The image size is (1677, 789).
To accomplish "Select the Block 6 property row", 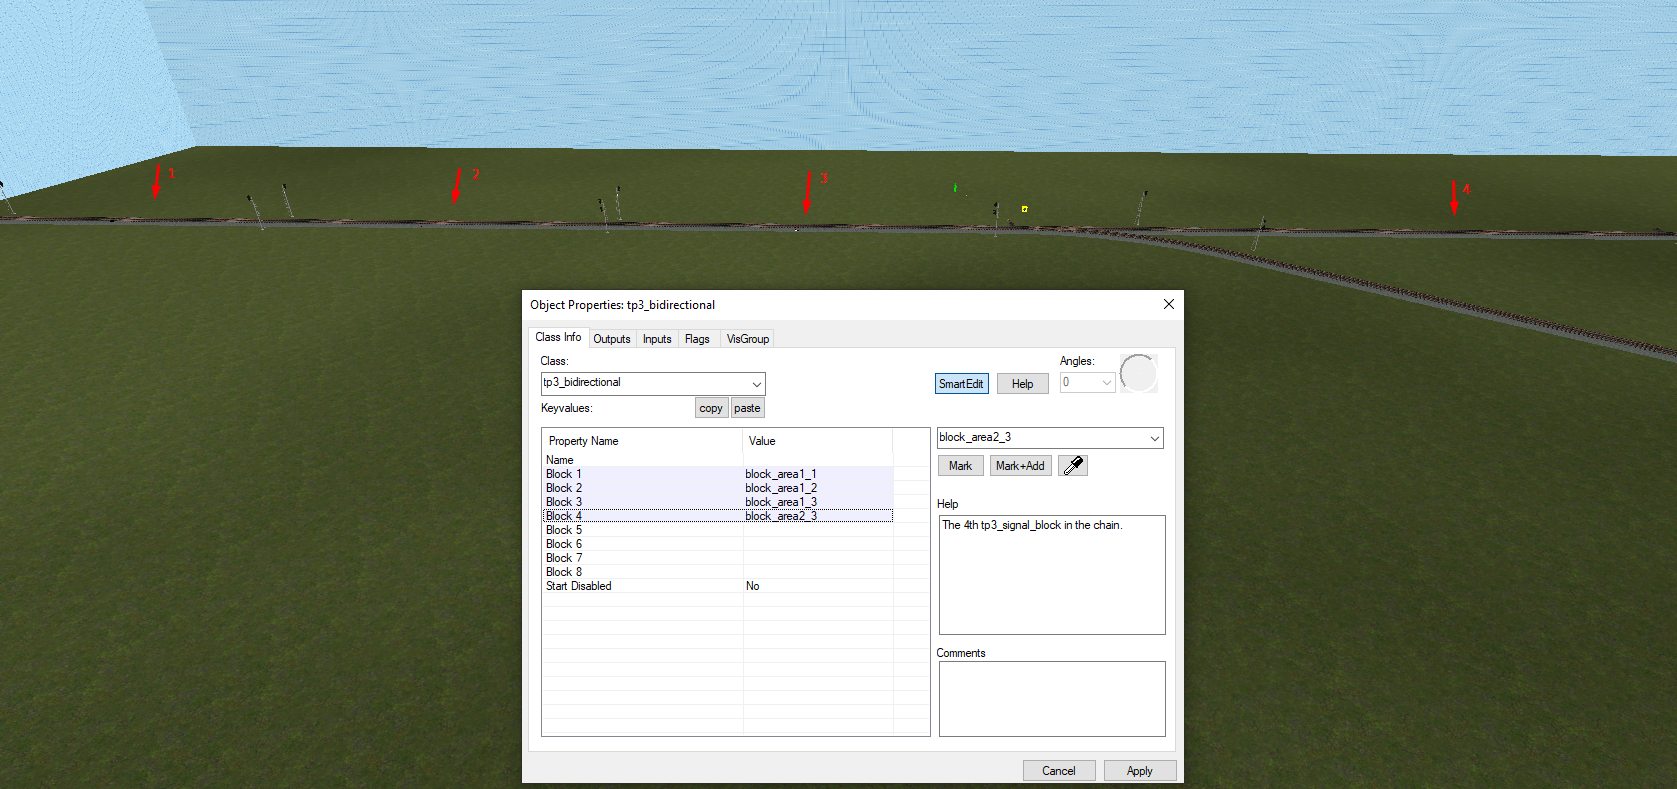I will [717, 544].
